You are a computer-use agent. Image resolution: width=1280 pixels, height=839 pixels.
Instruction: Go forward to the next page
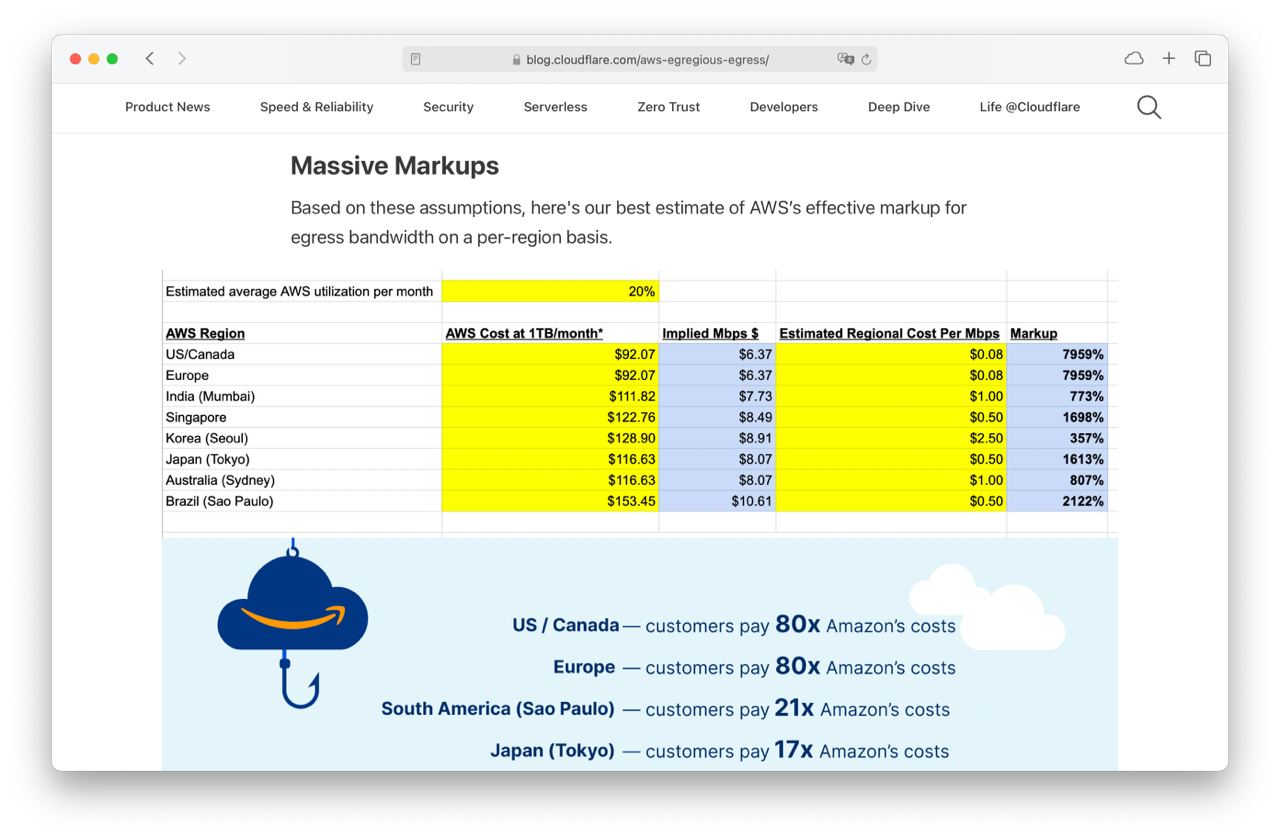coord(181,59)
